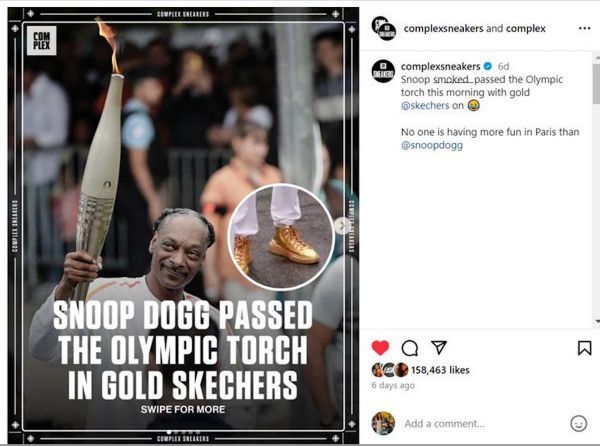Unlike the post via red heart icon
The width and height of the screenshot is (600, 446).
pyautogui.click(x=380, y=348)
